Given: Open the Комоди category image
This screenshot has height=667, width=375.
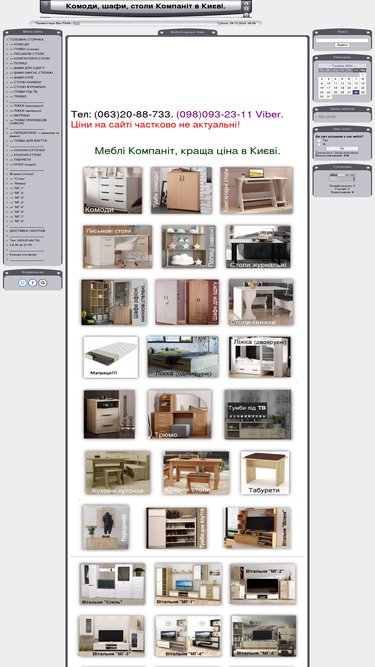Looking at the screenshot, I should pos(113,190).
